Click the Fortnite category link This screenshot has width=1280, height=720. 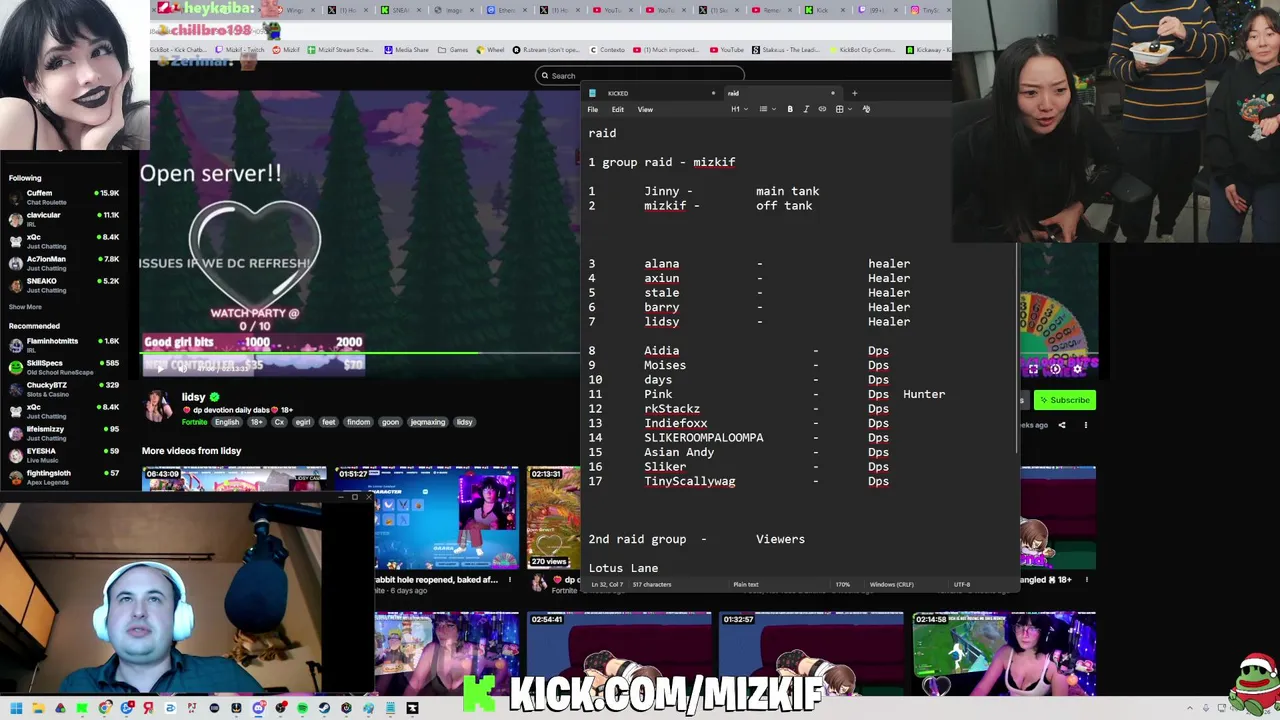pos(194,422)
